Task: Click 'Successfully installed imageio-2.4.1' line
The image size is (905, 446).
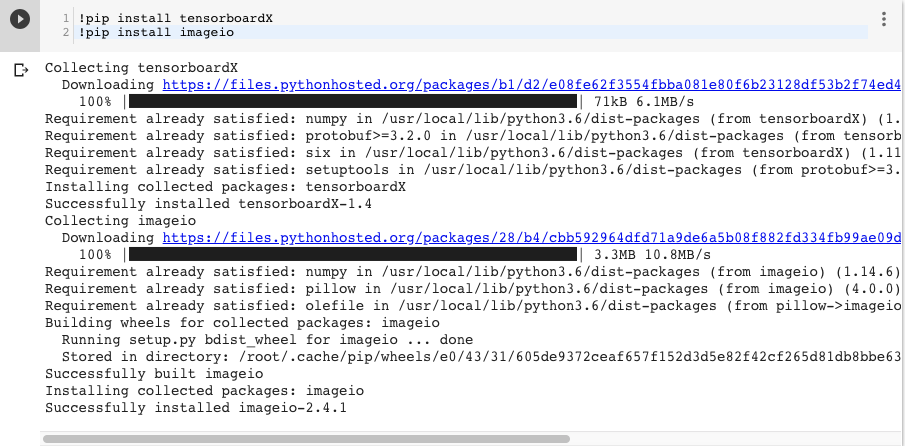Action: (x=196, y=408)
